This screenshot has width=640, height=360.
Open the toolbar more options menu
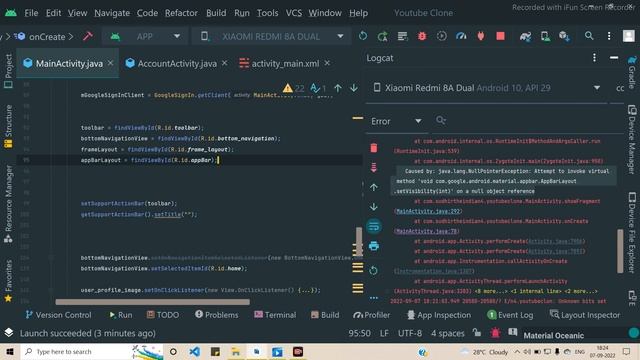[609, 36]
